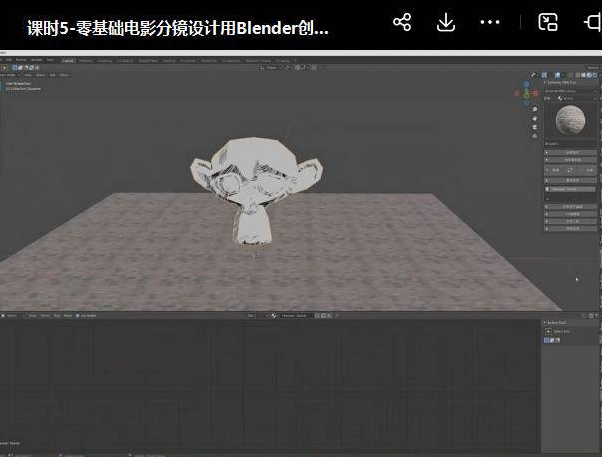Click the download icon in the top bar
The height and width of the screenshot is (457, 602).
pyautogui.click(x=446, y=22)
